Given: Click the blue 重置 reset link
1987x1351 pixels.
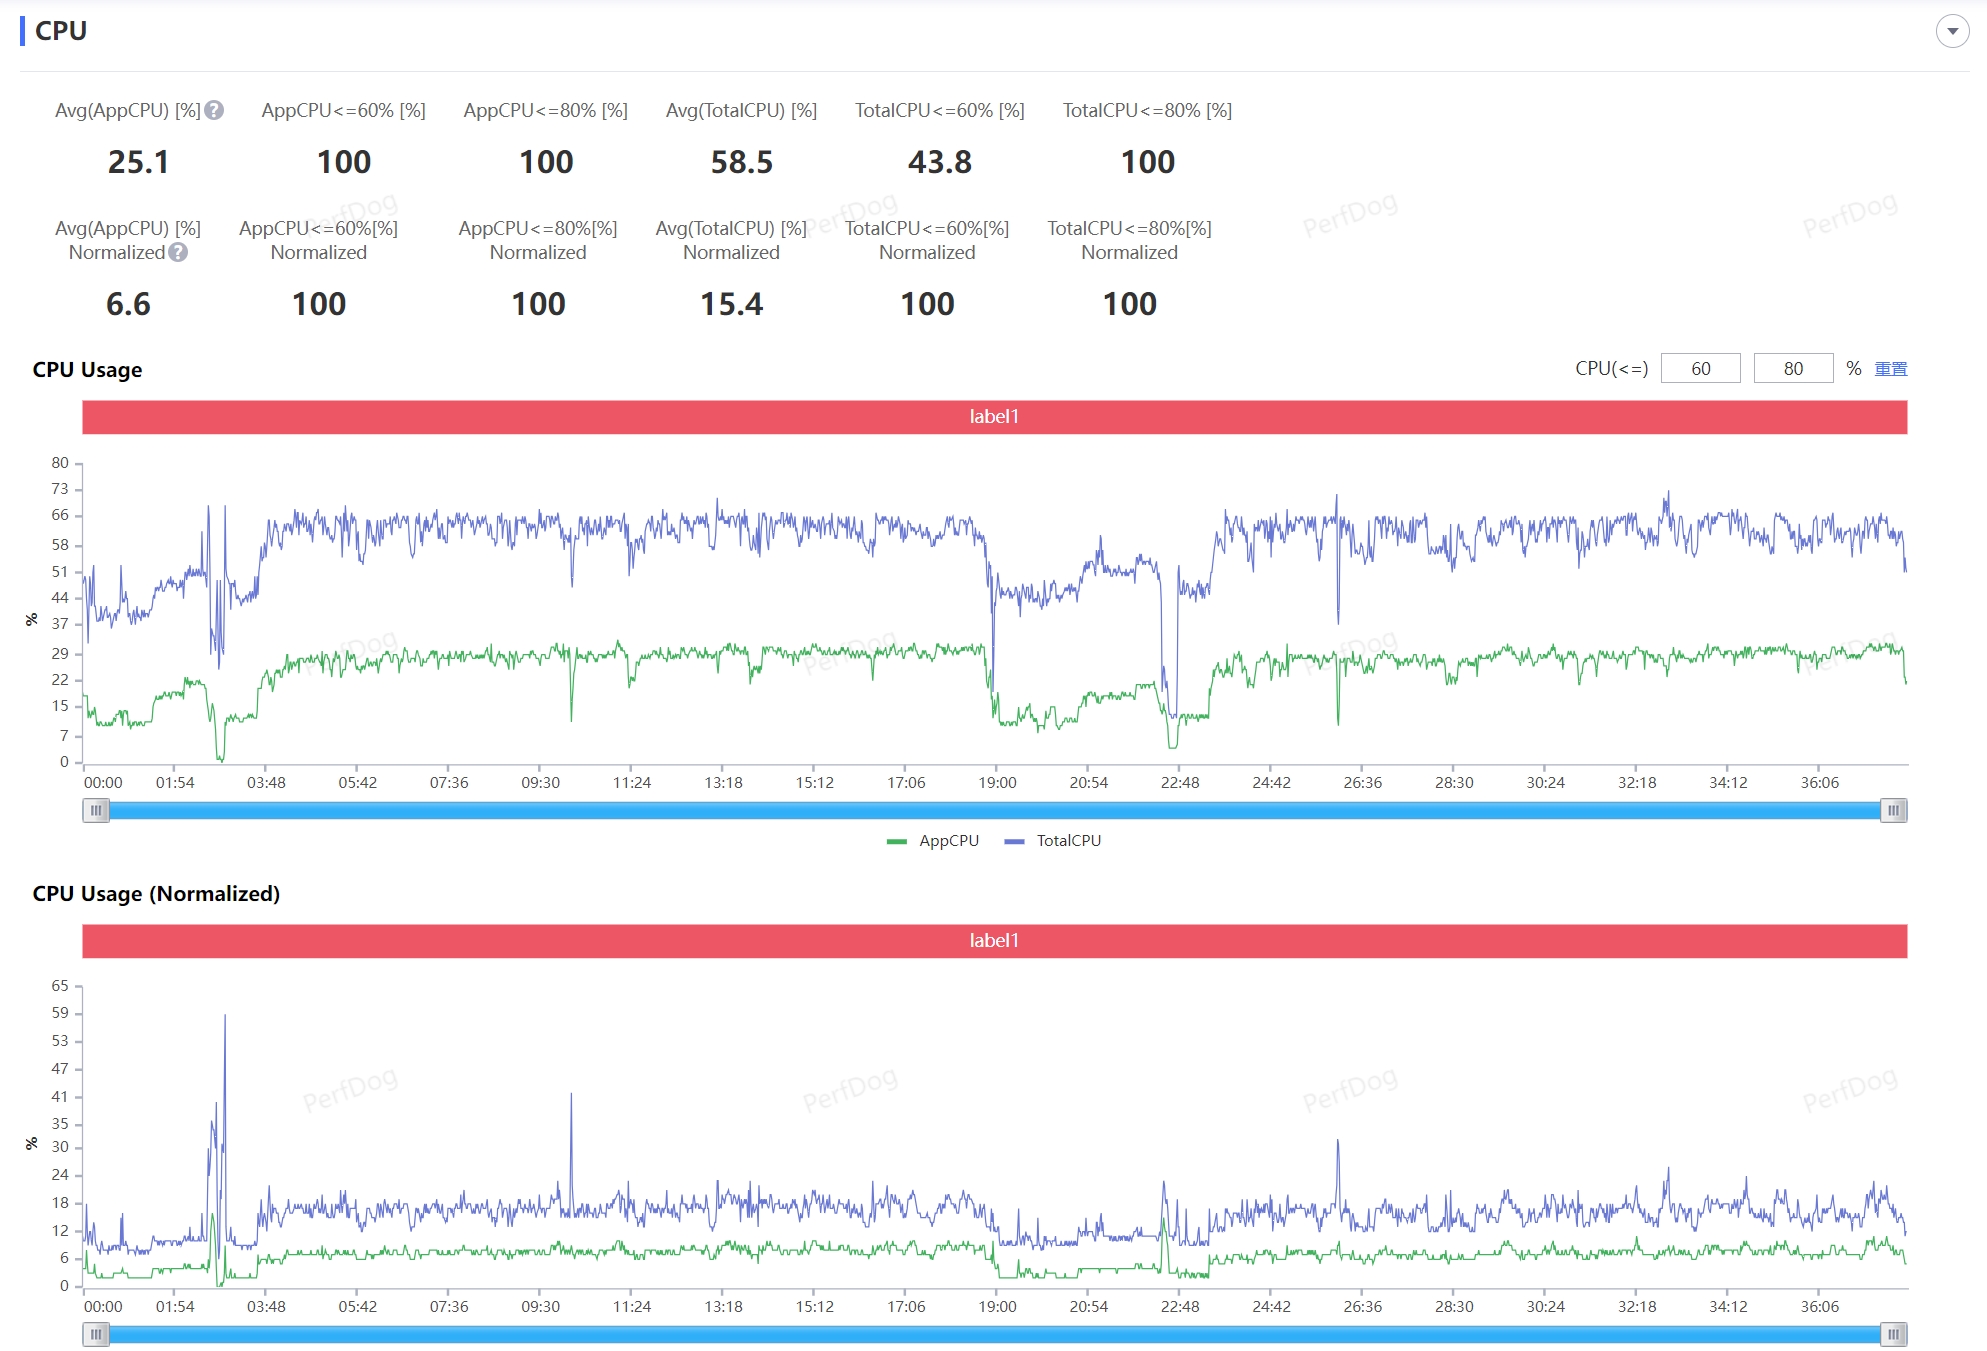Looking at the screenshot, I should click(x=1890, y=369).
